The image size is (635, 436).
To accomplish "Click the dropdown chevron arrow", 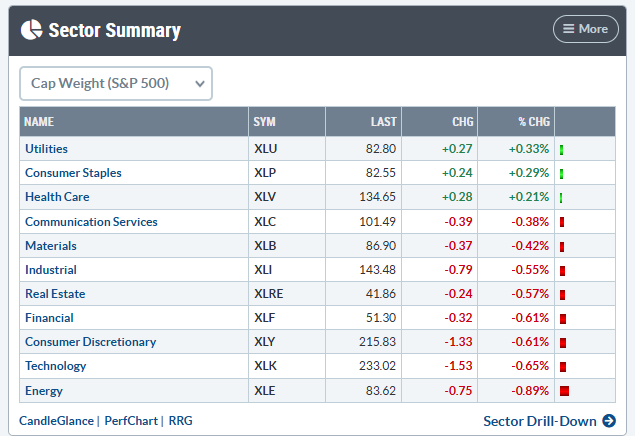I will pos(200,84).
